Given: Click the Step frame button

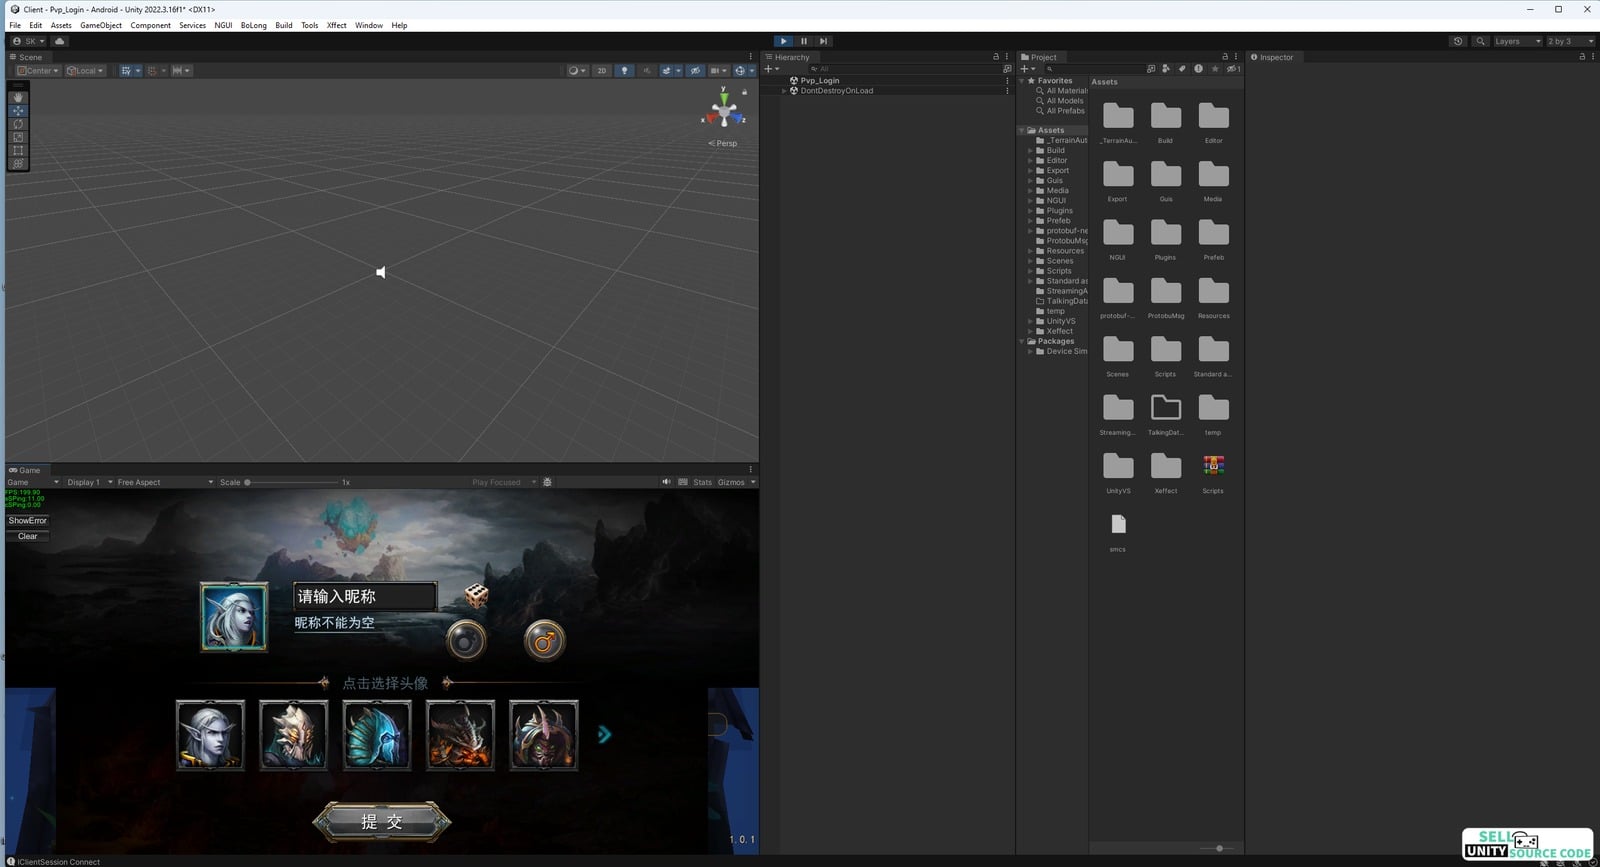Looking at the screenshot, I should pos(823,41).
